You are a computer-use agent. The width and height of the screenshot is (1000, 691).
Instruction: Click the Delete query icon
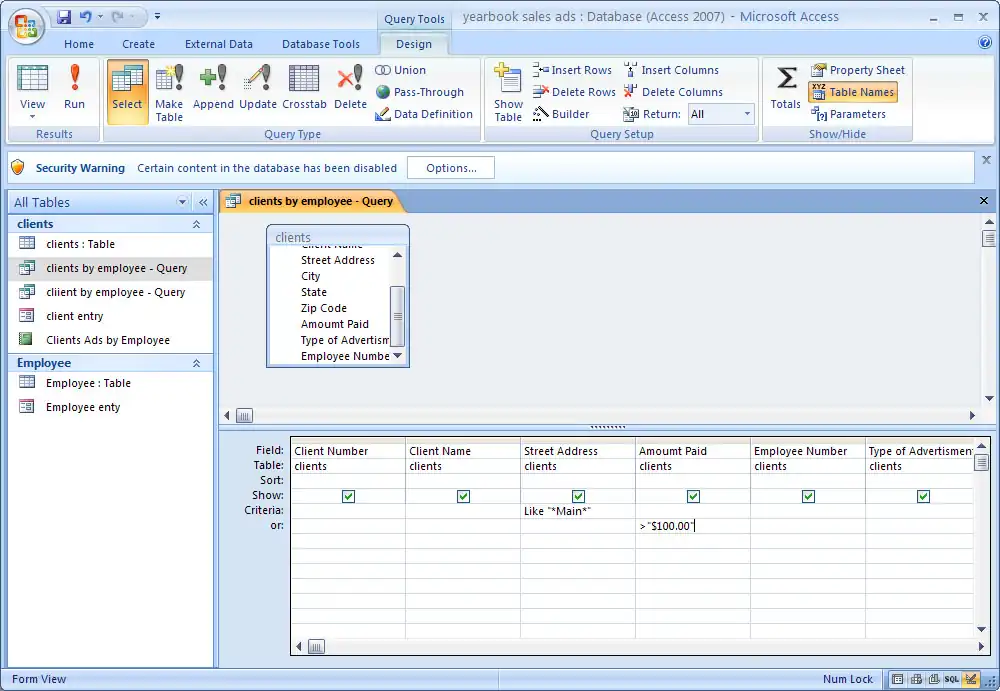click(350, 88)
